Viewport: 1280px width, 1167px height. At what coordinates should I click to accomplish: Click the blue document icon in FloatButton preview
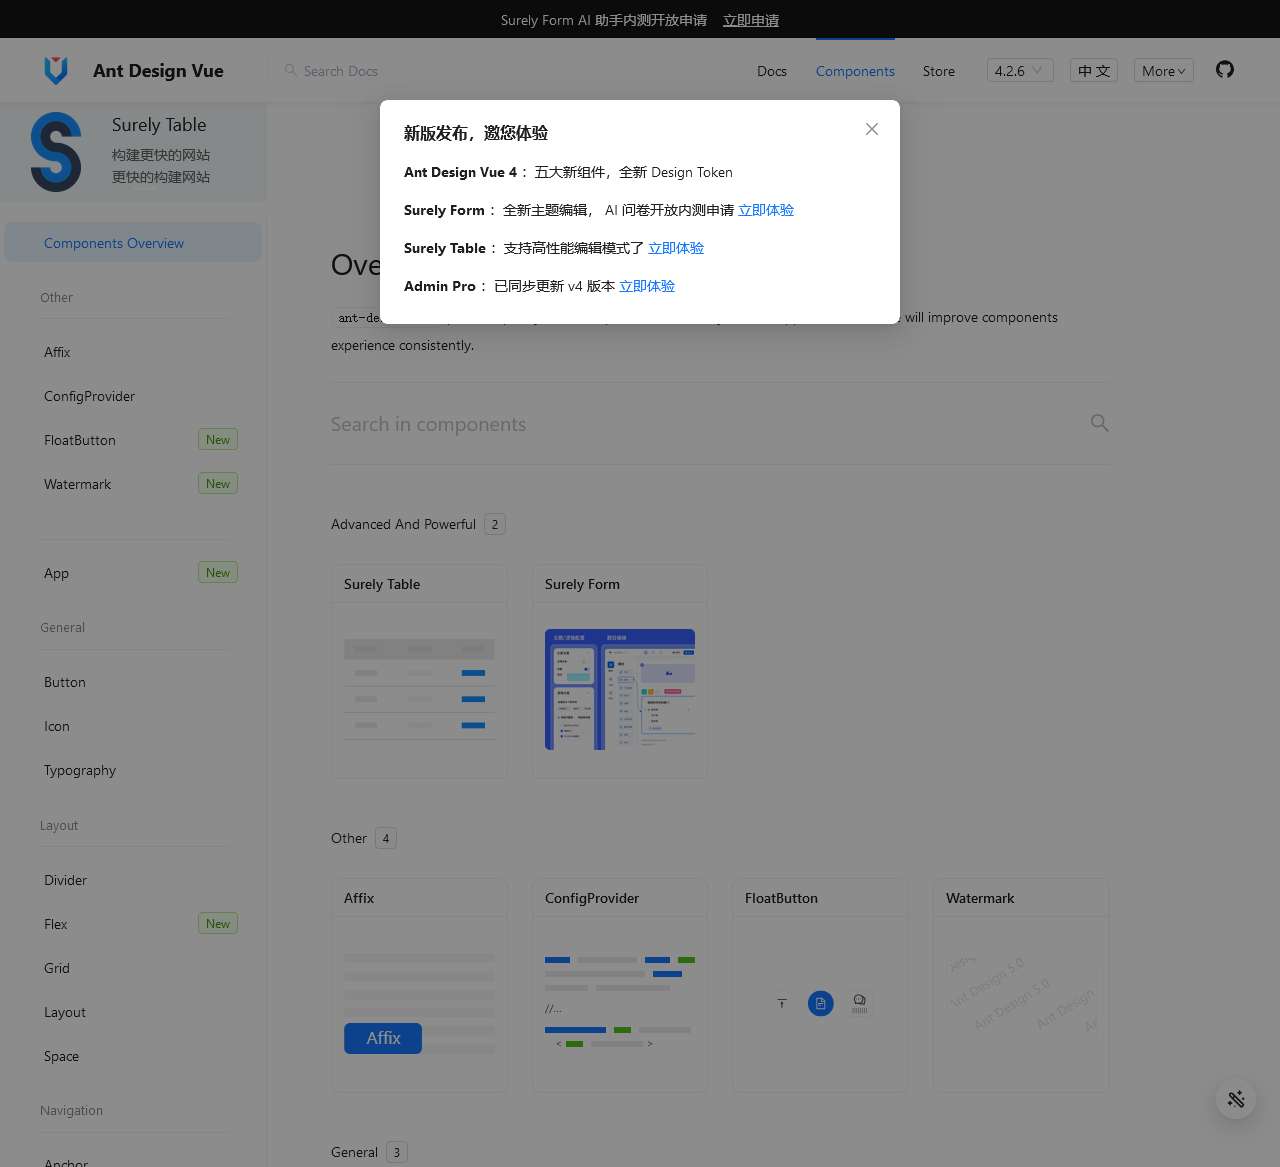(x=820, y=1003)
